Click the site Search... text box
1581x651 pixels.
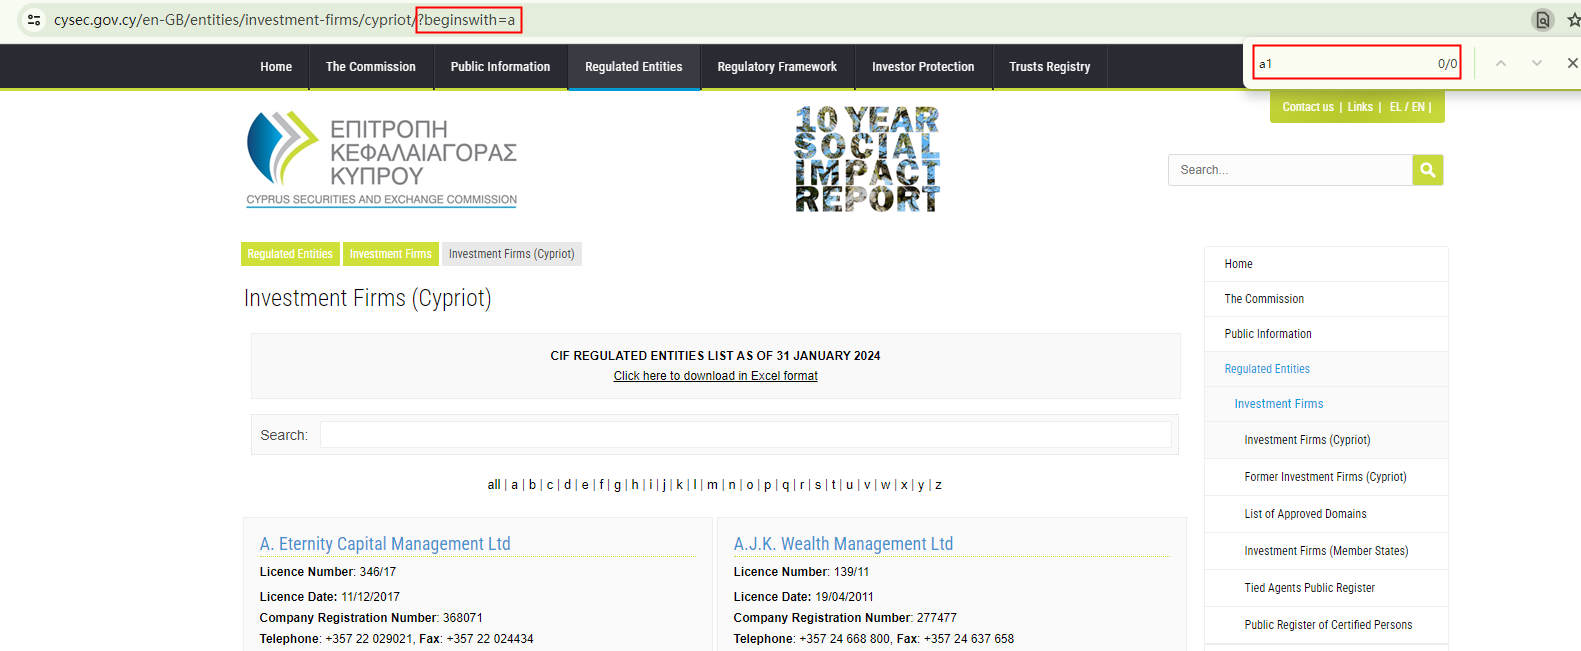1289,170
